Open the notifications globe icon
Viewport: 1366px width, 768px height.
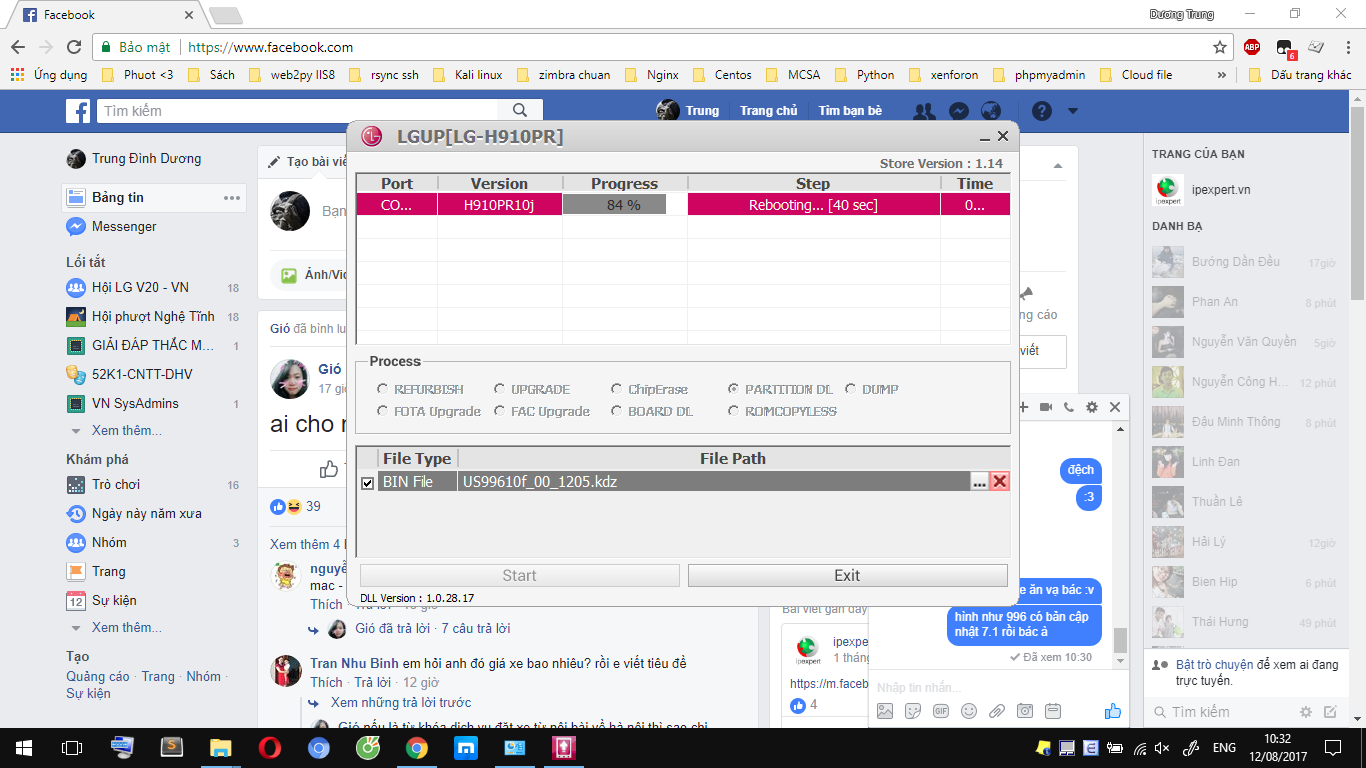(991, 111)
